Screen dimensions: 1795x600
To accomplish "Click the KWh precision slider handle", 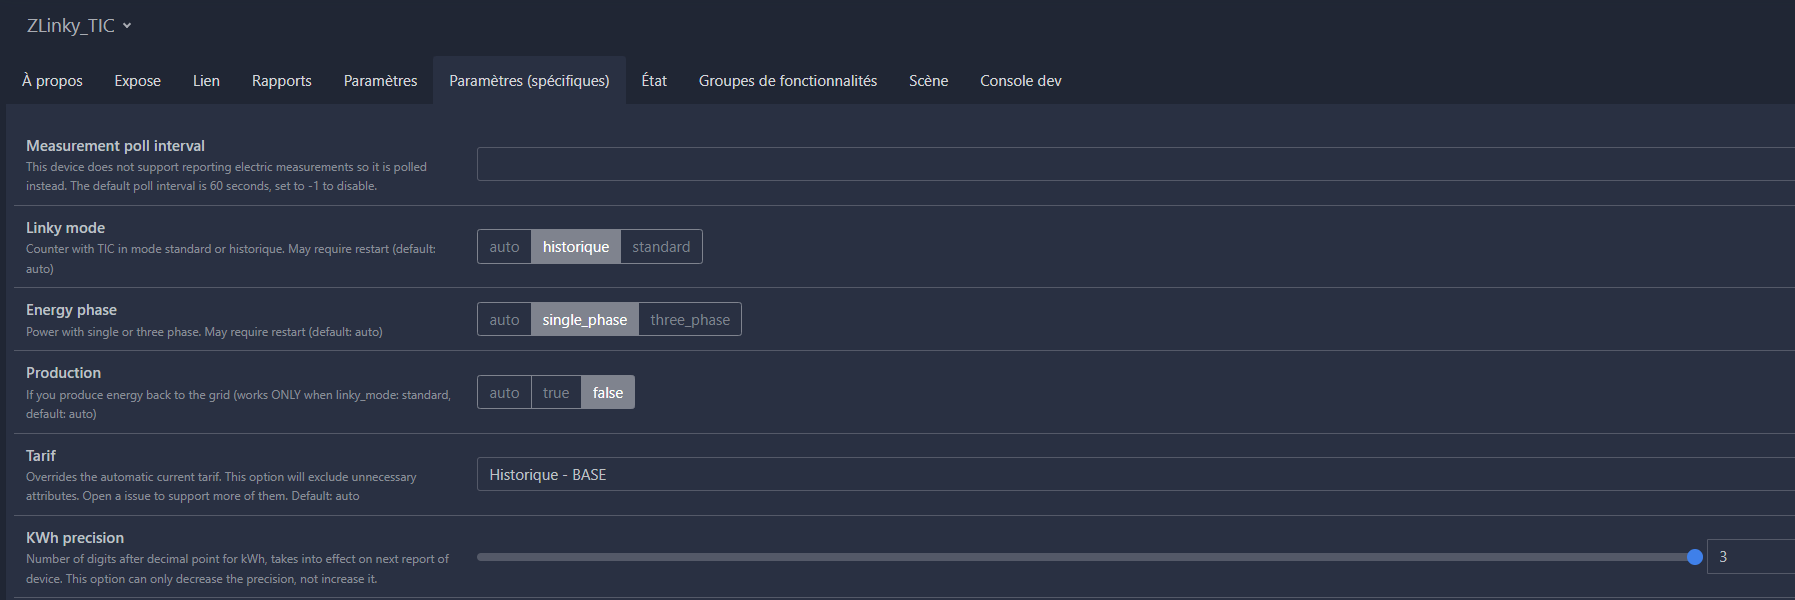I will [1694, 557].
